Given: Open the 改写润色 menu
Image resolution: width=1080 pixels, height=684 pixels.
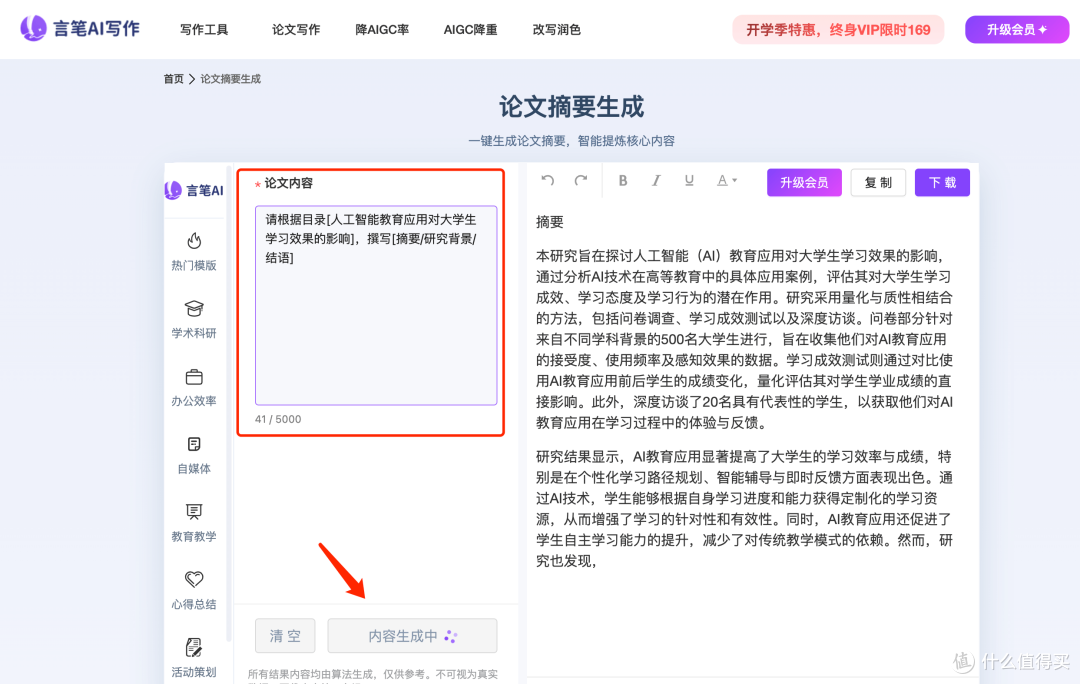Looking at the screenshot, I should click(557, 30).
